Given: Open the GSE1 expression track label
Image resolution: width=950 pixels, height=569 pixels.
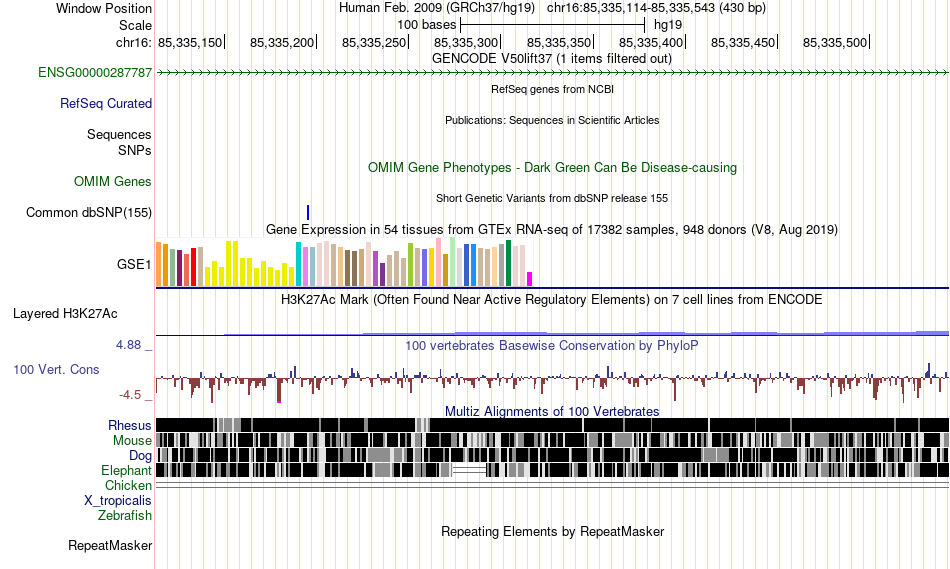Looking at the screenshot, I should pyautogui.click(x=134, y=264).
